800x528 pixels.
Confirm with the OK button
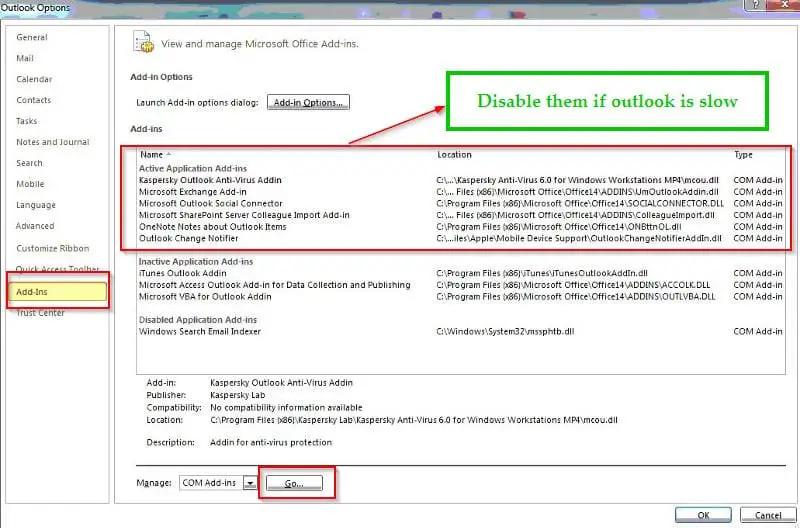[703, 515]
